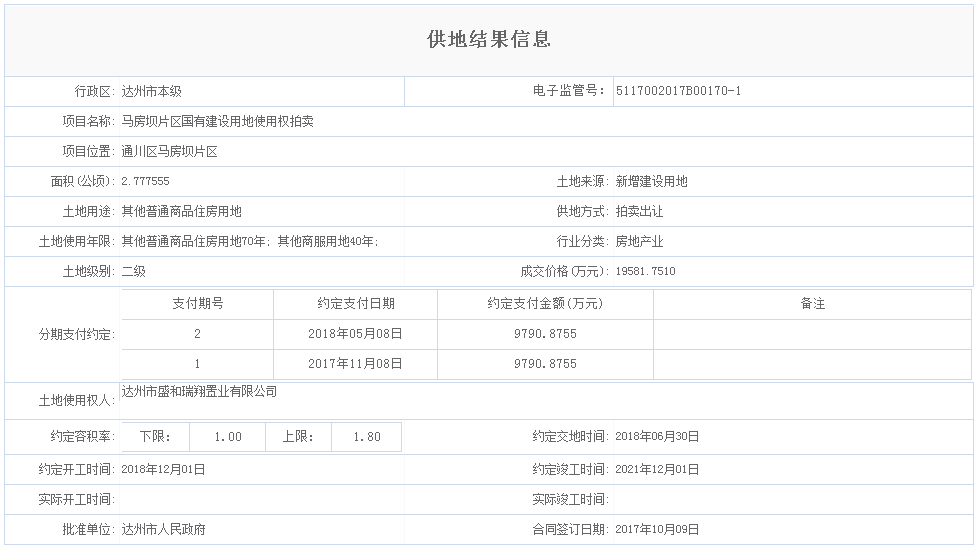The width and height of the screenshot is (976, 547).
Task: Click the label 项目名称
Action: pos(88,121)
